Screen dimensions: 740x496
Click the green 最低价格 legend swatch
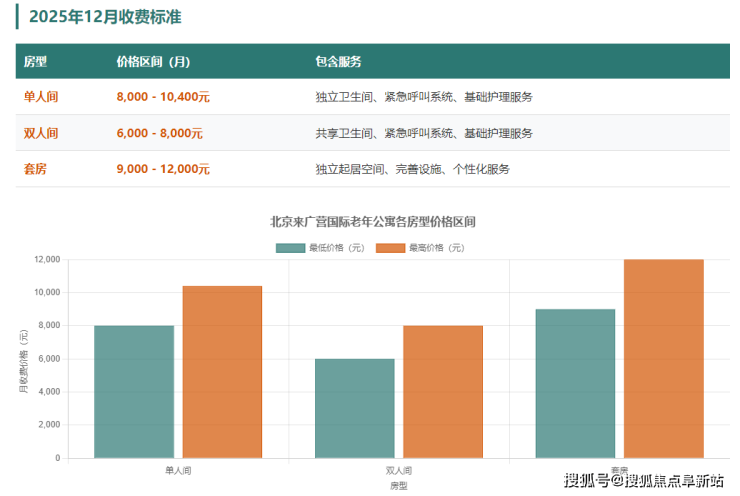pos(290,247)
